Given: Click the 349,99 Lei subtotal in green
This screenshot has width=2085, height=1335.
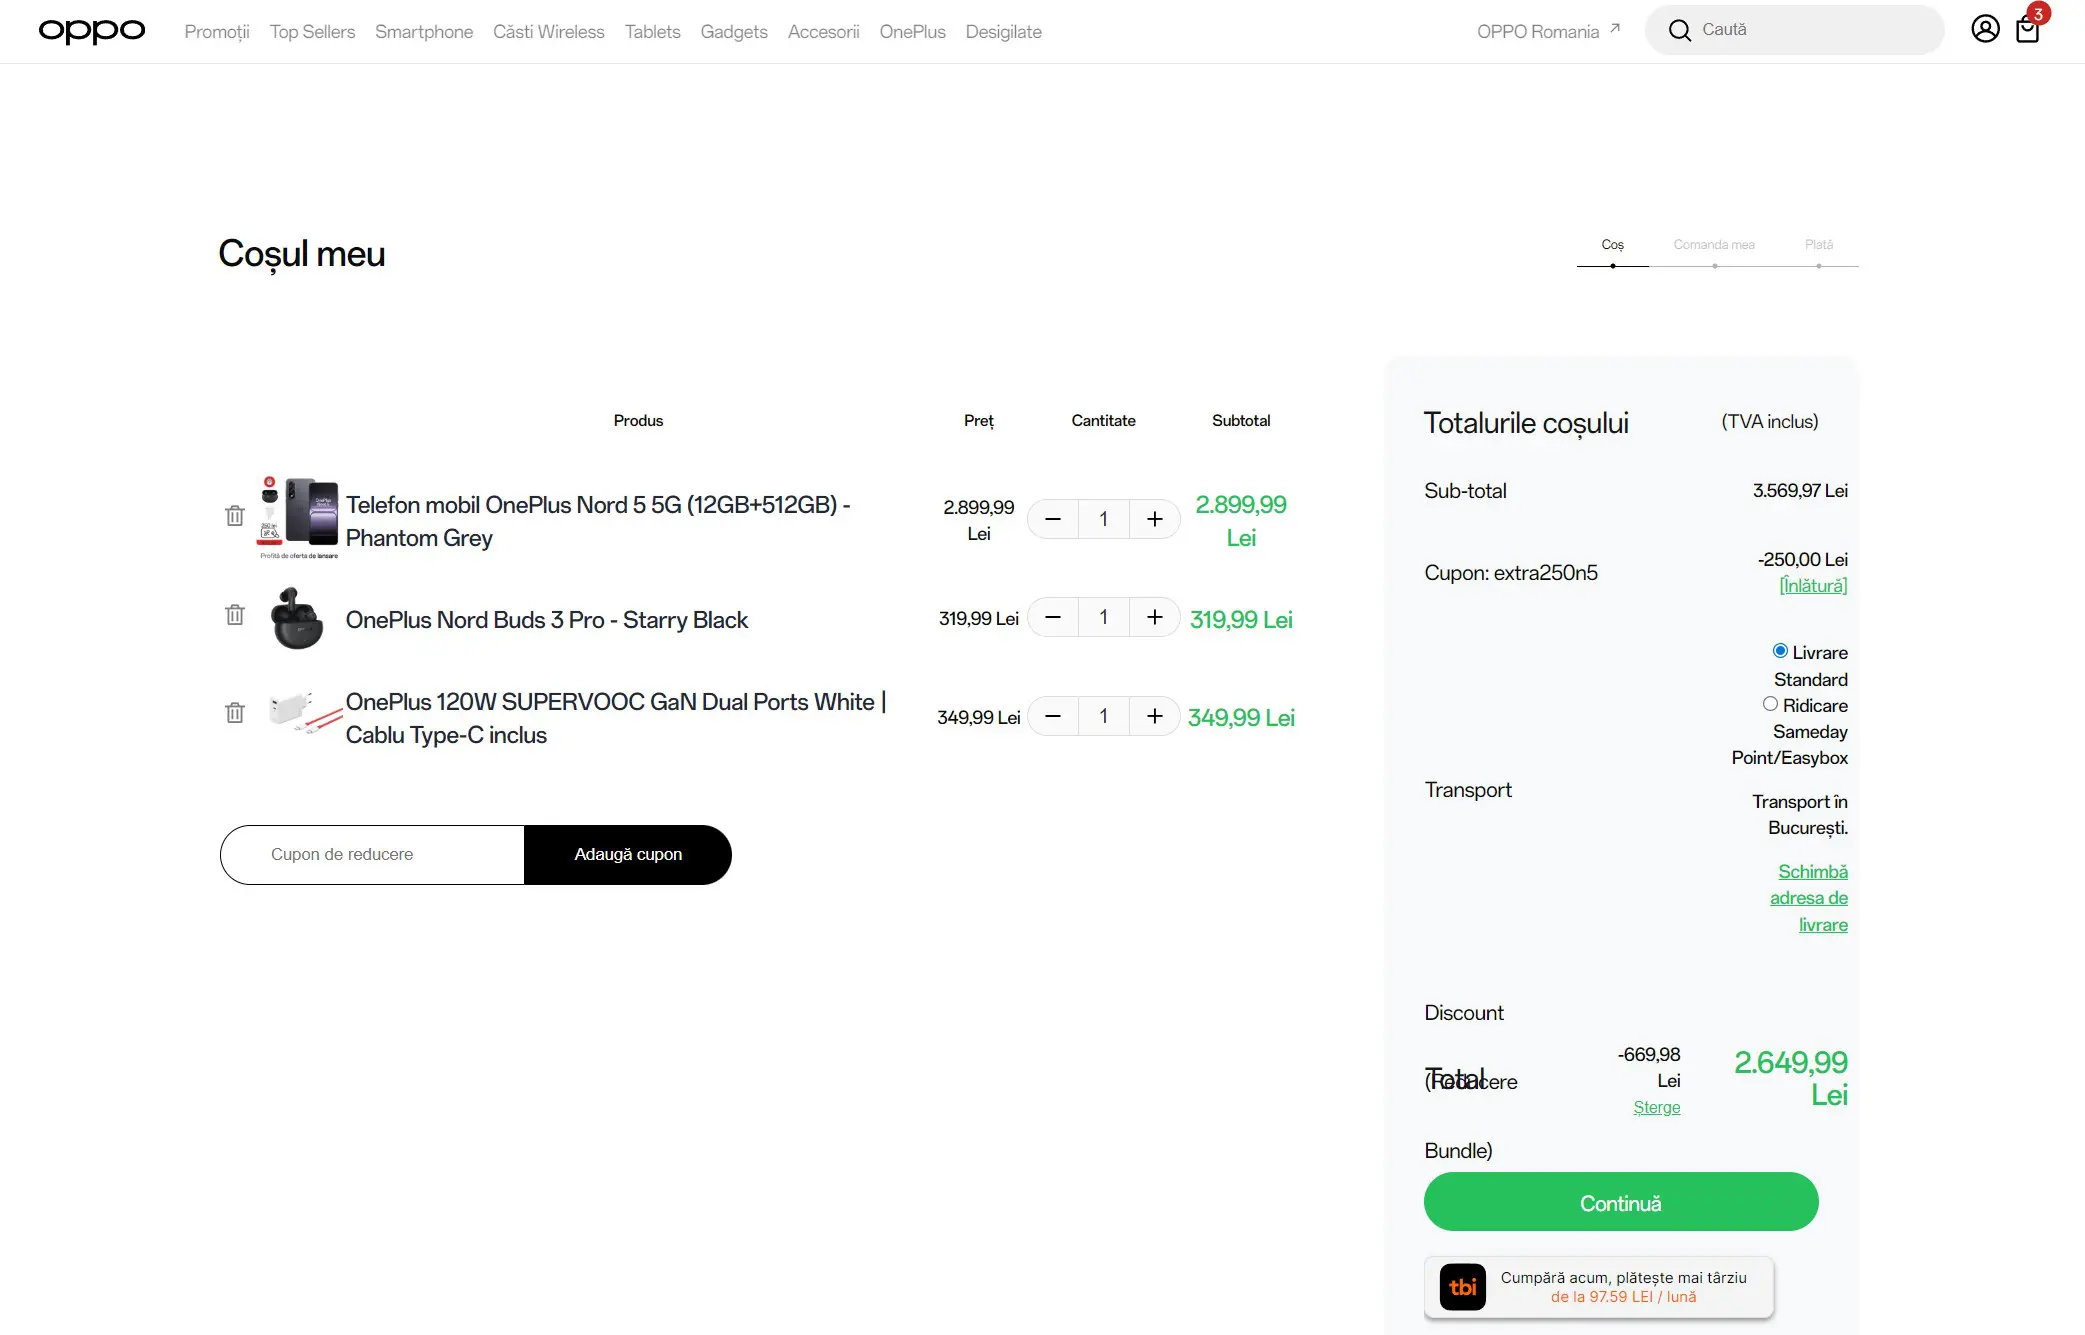Looking at the screenshot, I should click(x=1241, y=718).
